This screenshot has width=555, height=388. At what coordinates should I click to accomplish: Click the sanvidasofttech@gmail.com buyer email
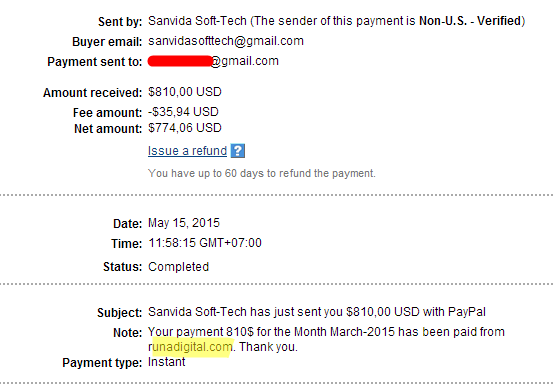[226, 41]
